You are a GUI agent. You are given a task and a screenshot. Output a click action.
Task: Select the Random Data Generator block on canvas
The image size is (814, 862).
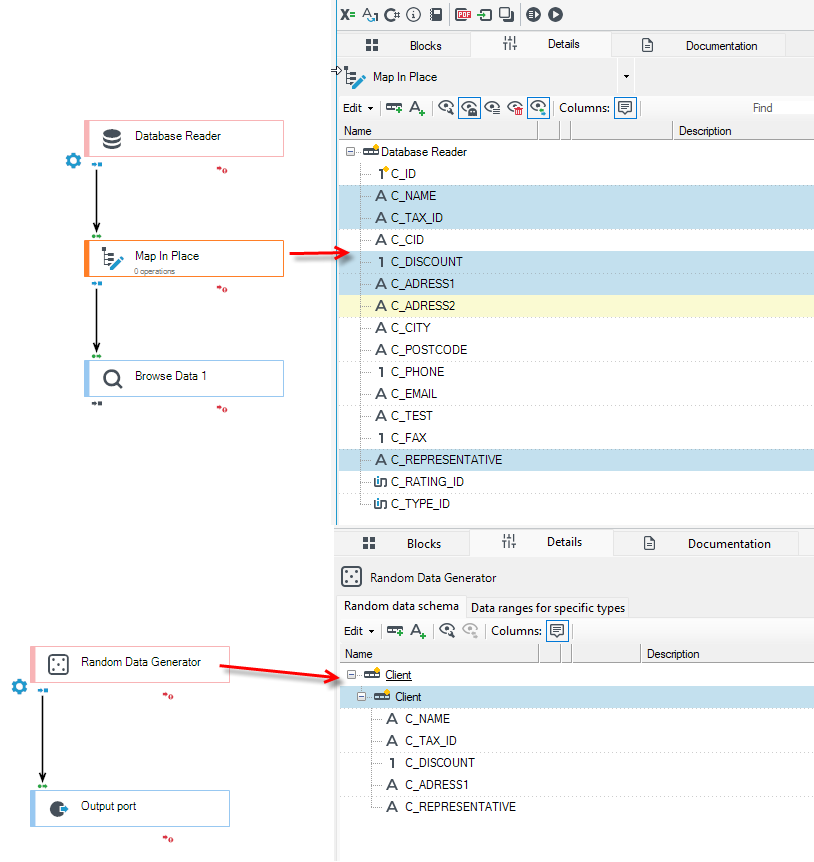click(x=130, y=664)
